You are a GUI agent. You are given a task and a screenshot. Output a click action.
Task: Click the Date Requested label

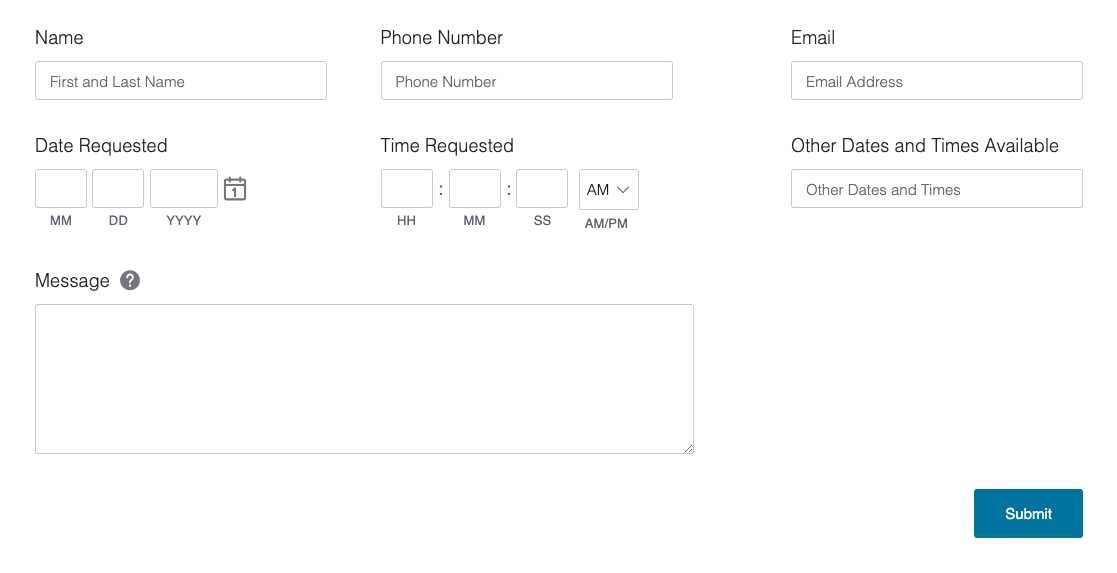101,146
